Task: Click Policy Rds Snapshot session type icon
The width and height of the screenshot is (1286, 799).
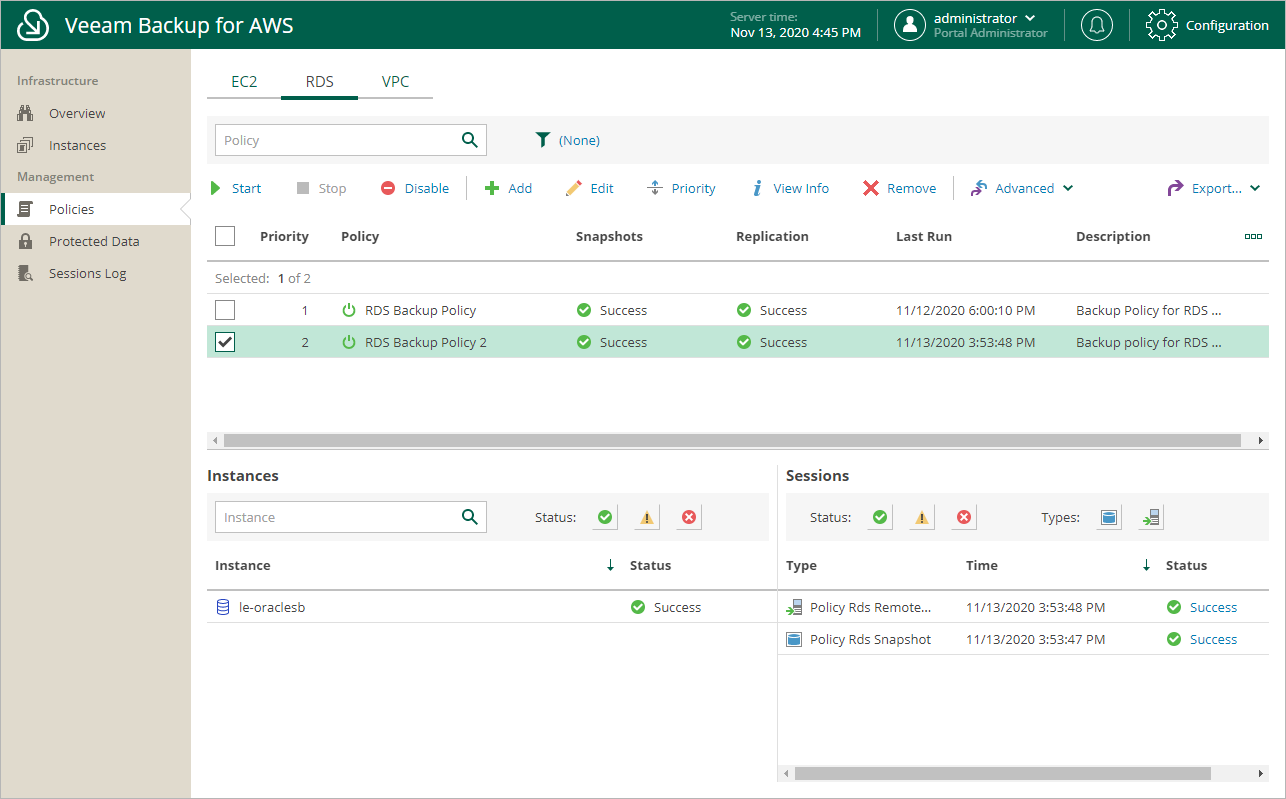Action: point(794,639)
